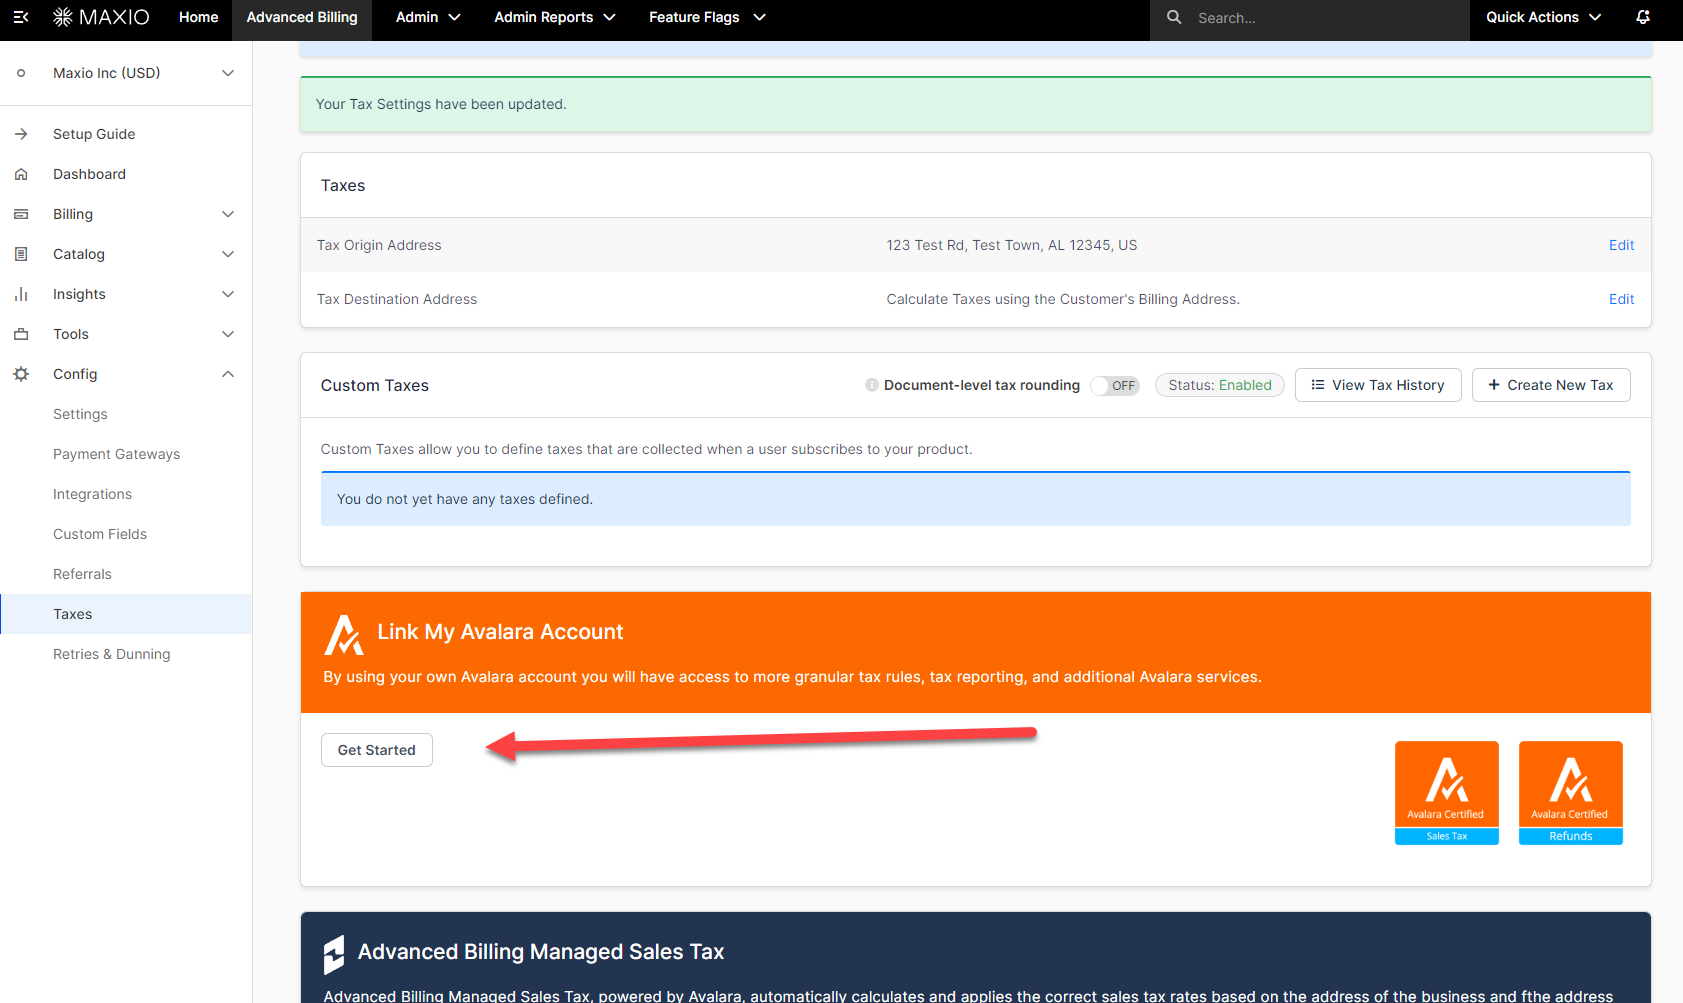The image size is (1683, 1003).
Task: Select Taxes in the sidebar
Action: (126, 614)
